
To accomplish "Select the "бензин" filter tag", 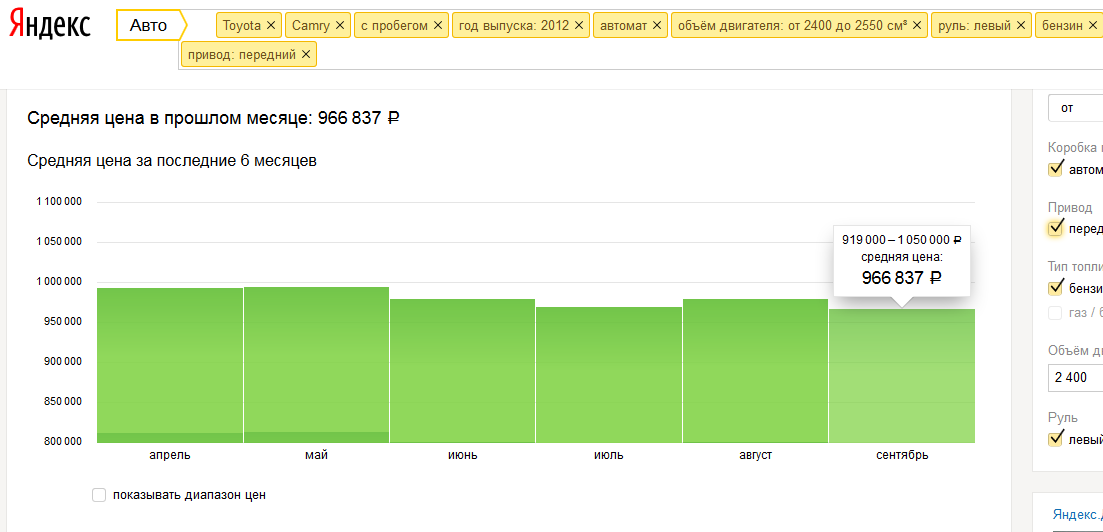I will click(x=1069, y=25).
